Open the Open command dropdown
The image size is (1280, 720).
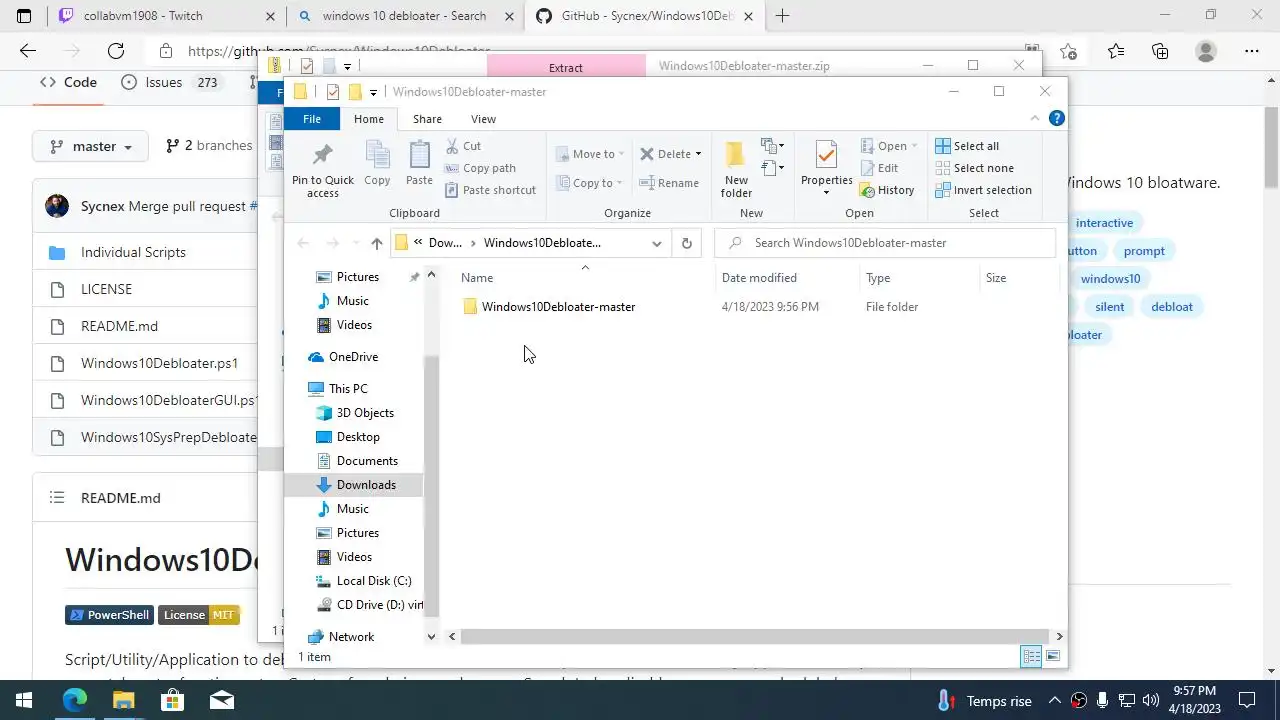point(914,146)
